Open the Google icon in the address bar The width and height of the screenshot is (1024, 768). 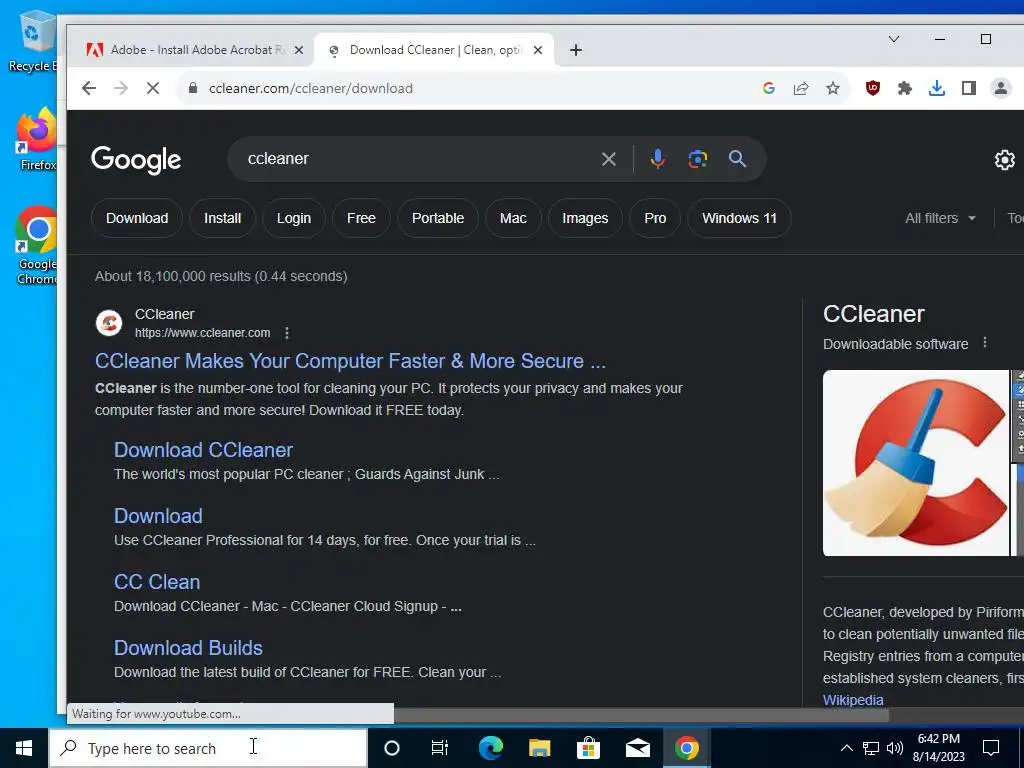pos(769,88)
